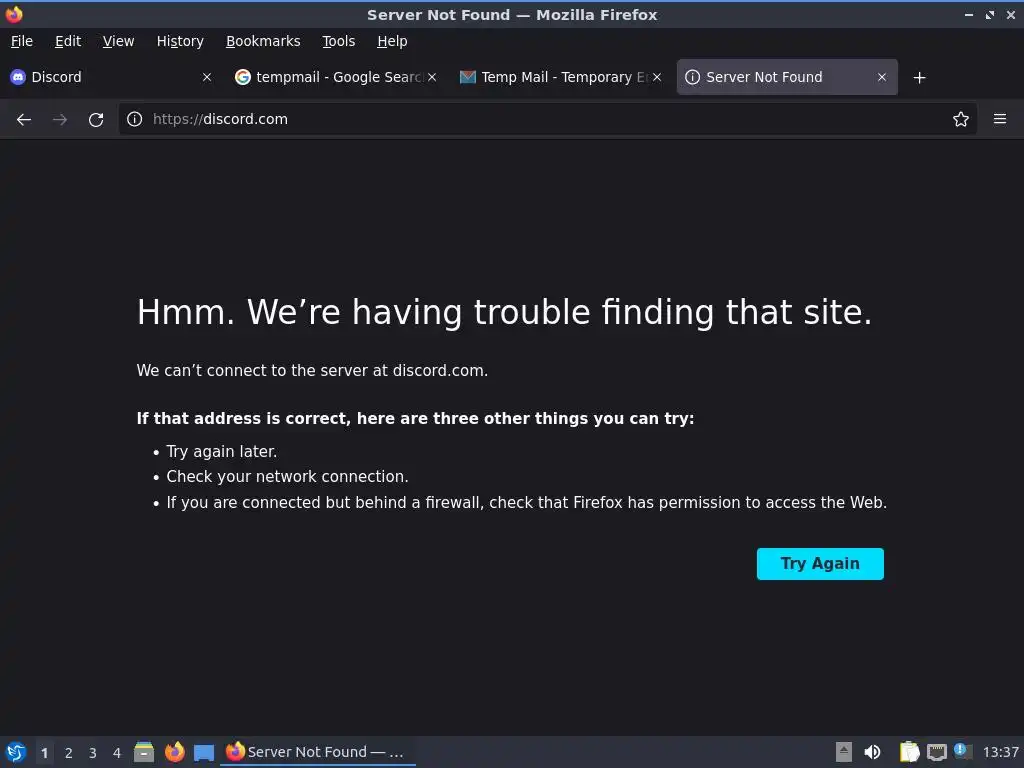Open site information icon in address bar
Image resolution: width=1024 pixels, height=768 pixels.
135,119
